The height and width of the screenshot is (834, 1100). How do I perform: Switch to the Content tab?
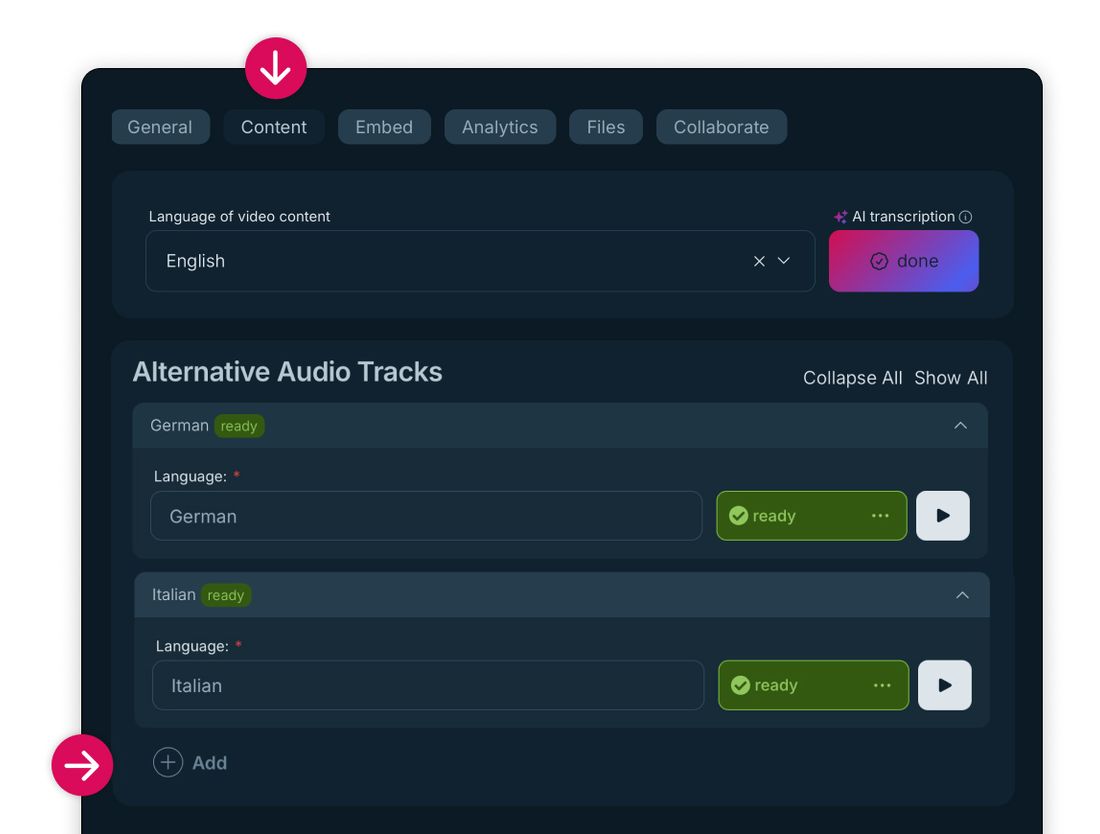(x=274, y=127)
